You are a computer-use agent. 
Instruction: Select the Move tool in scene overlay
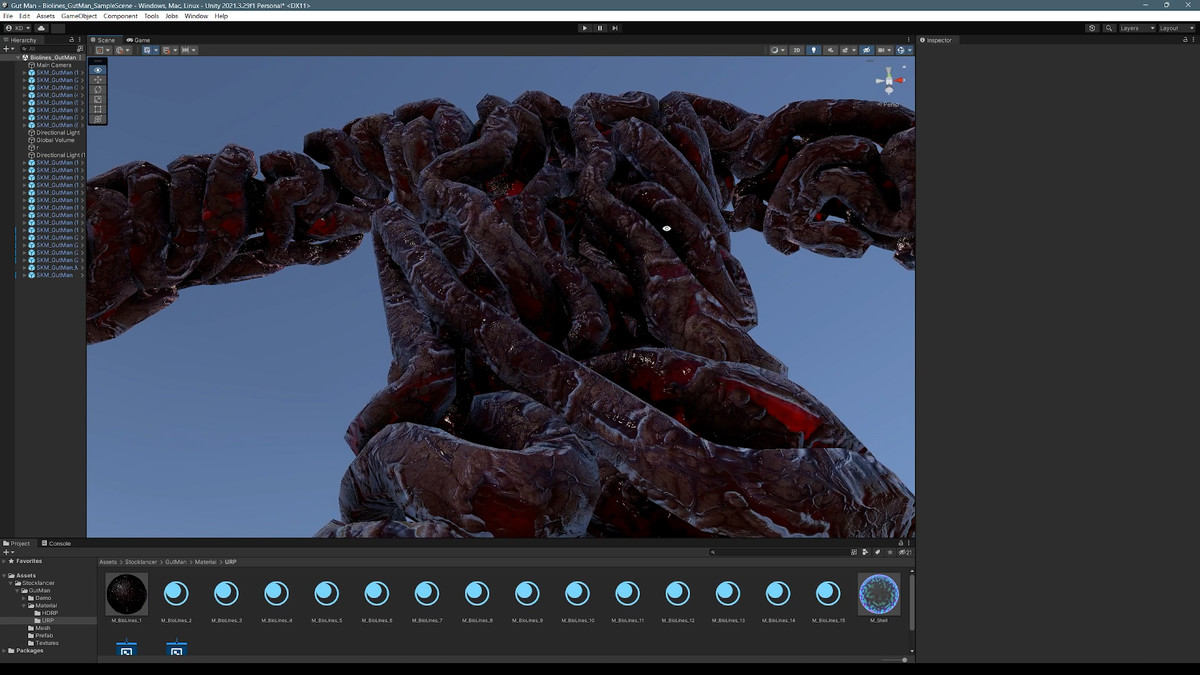click(x=97, y=80)
